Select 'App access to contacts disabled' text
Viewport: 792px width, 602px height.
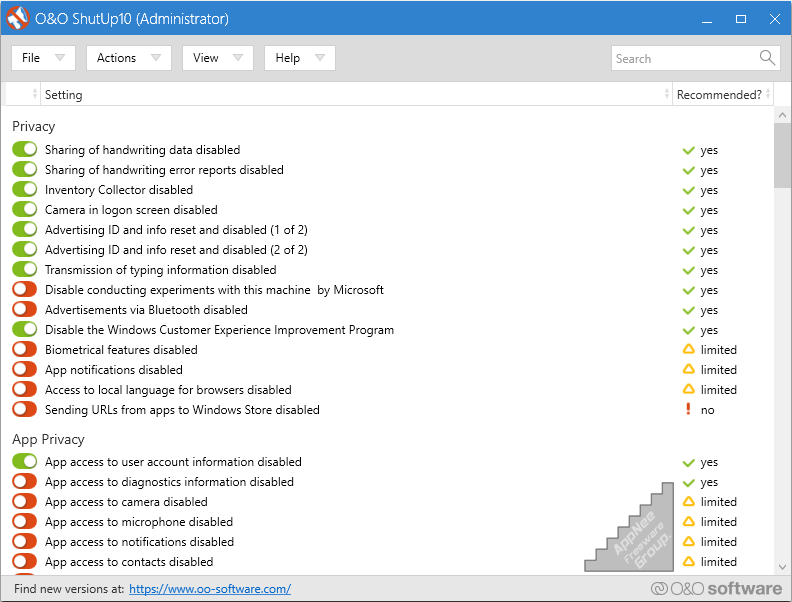(129, 562)
